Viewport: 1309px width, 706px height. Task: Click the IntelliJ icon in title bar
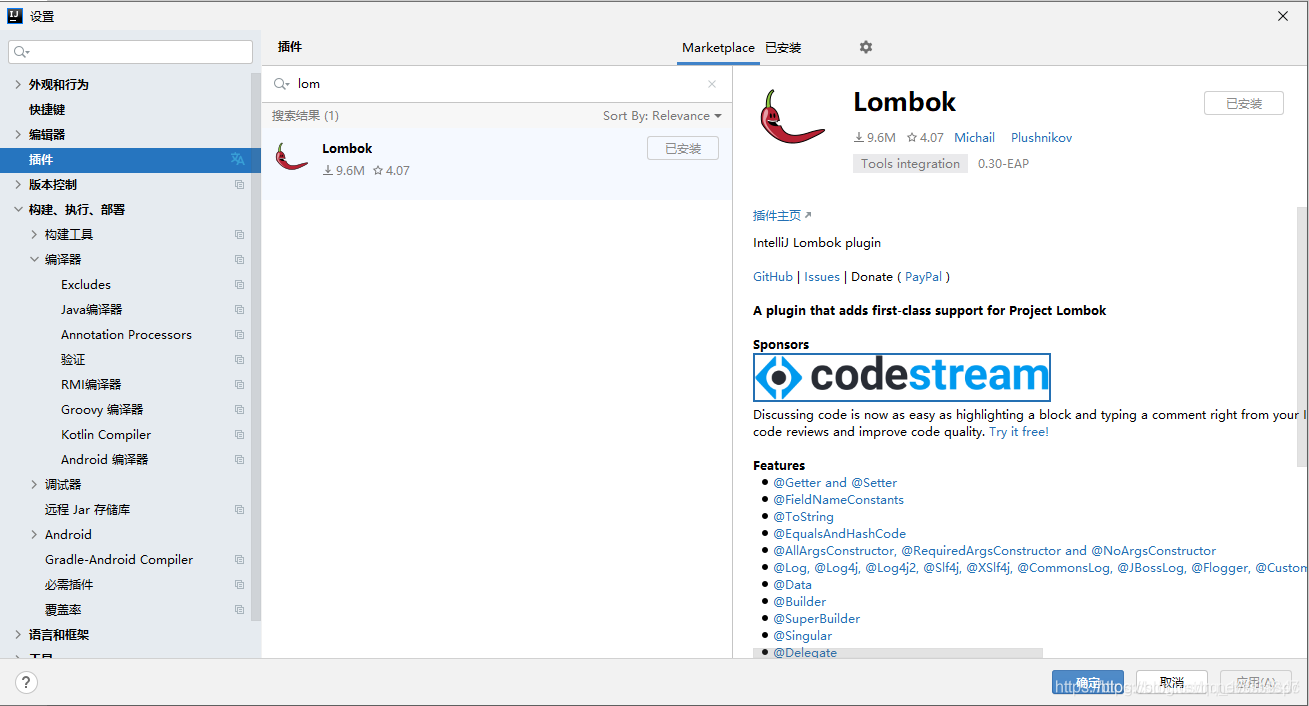click(15, 16)
